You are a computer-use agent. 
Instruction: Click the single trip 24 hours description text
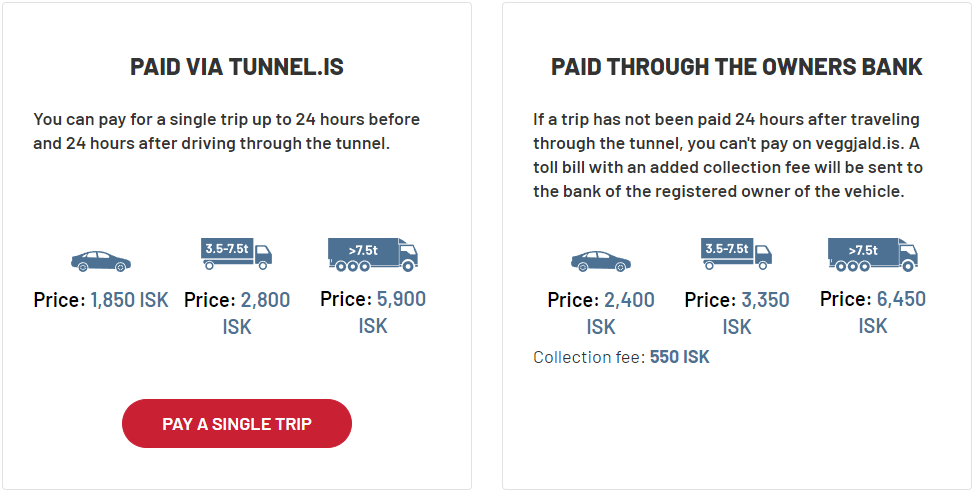[x=227, y=131]
